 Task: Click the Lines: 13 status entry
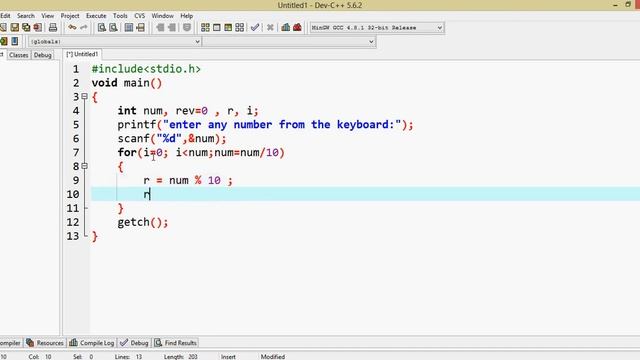(129, 356)
